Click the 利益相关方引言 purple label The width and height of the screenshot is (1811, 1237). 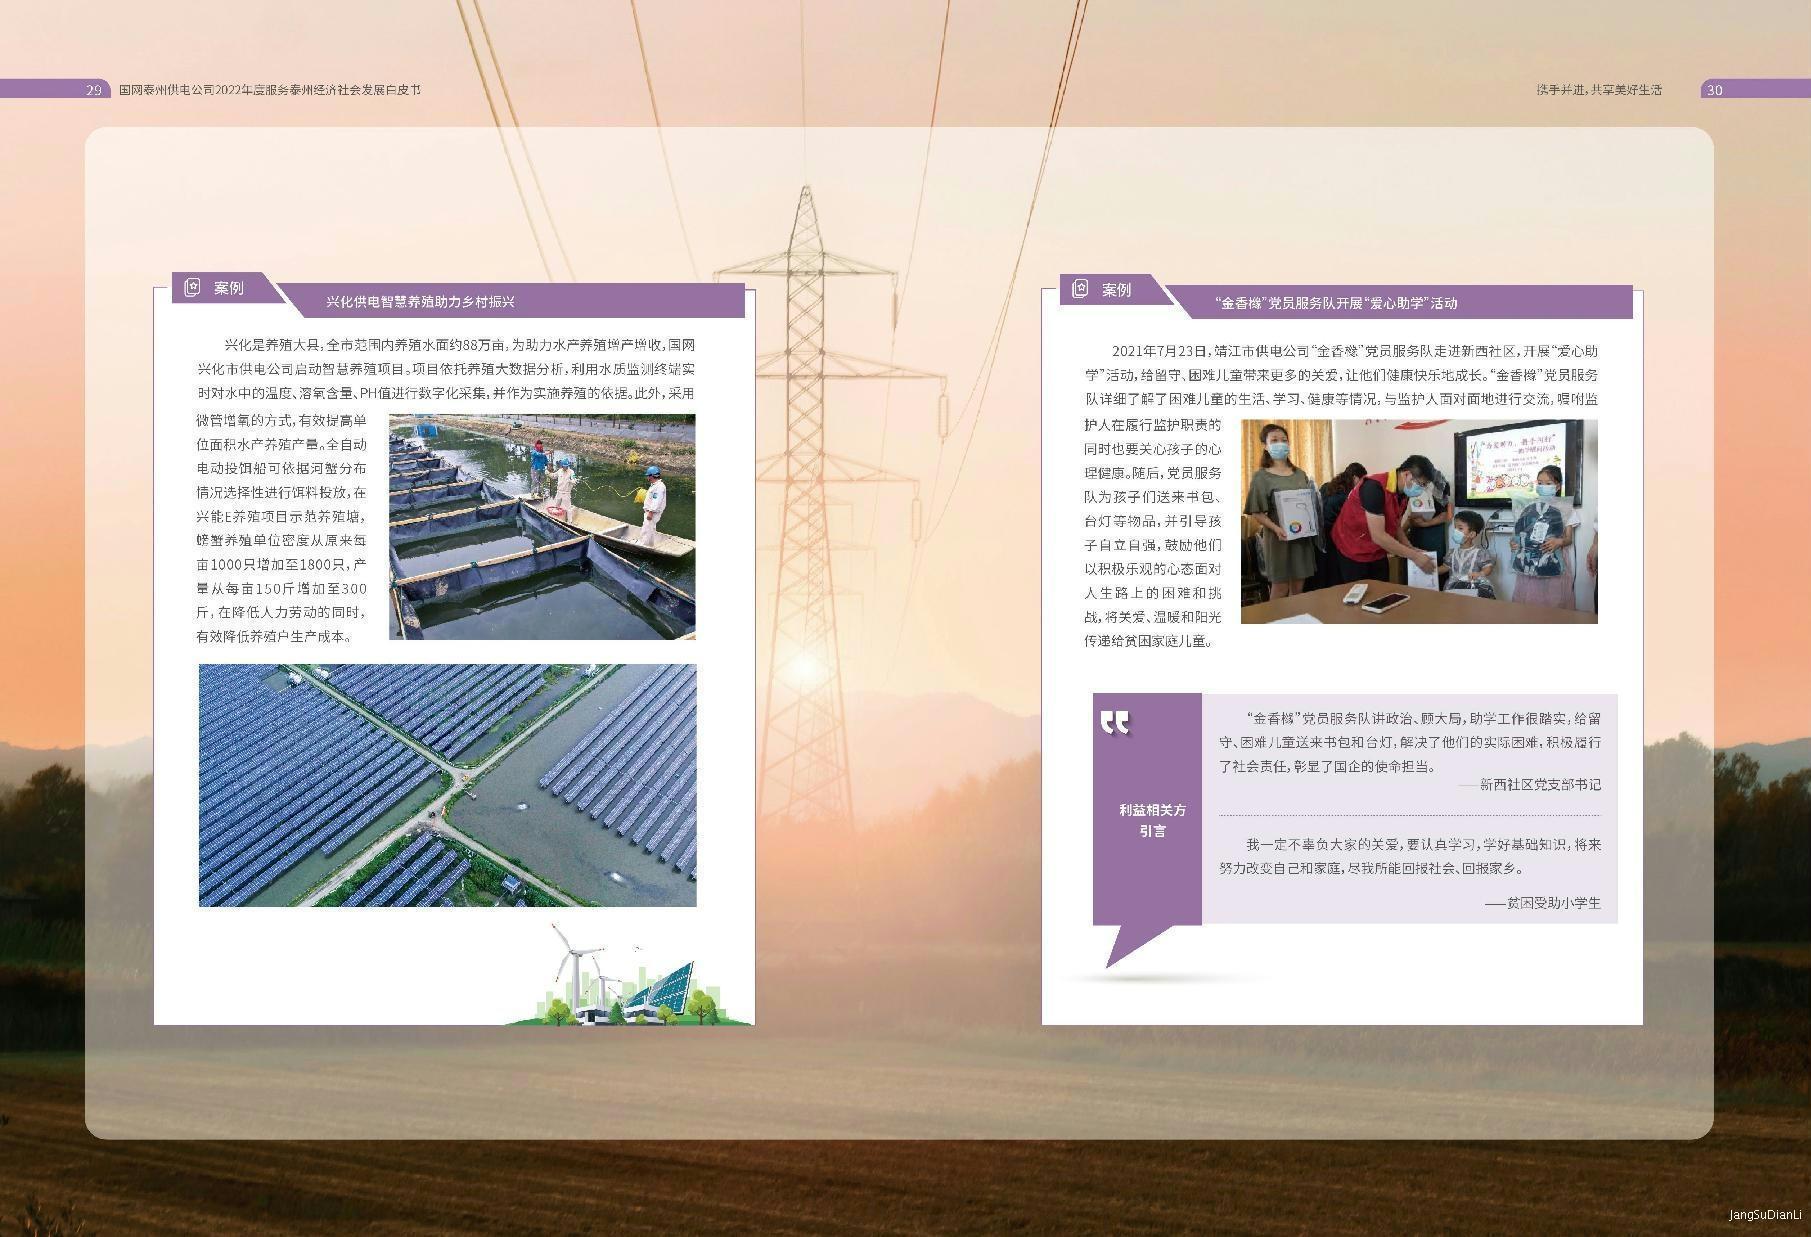pyautogui.click(x=1152, y=820)
